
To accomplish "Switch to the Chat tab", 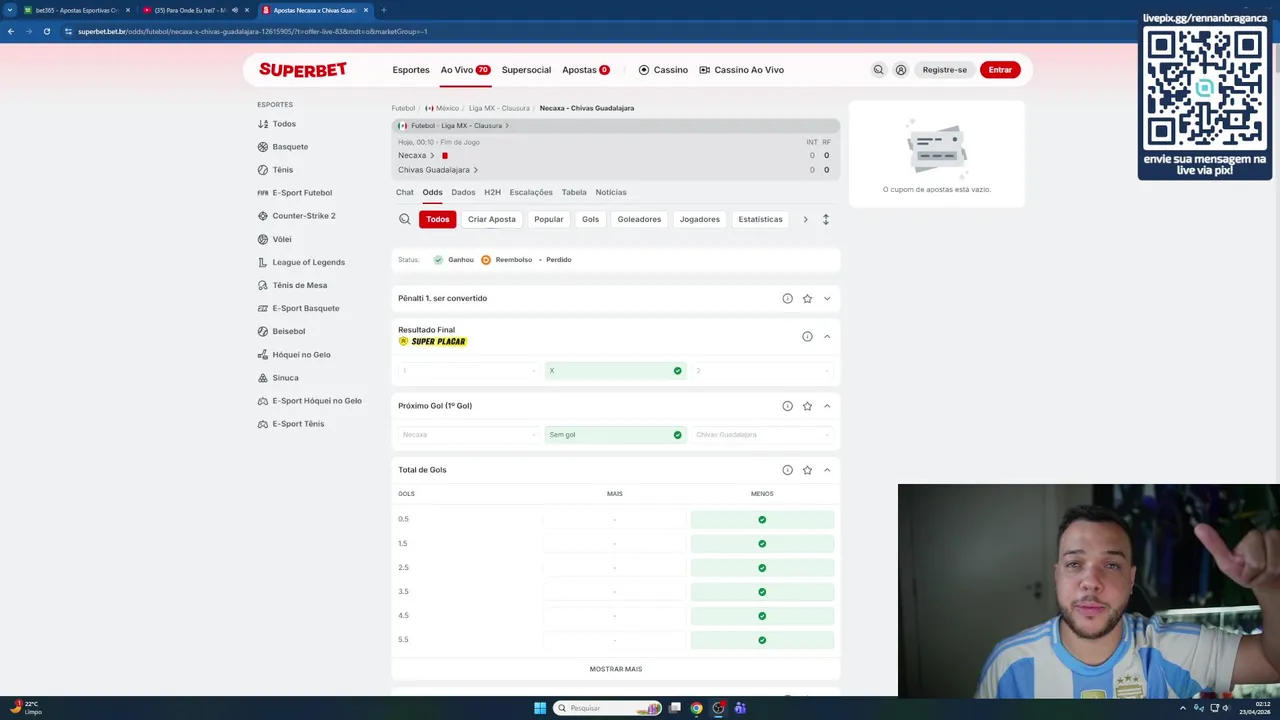I will tap(405, 192).
